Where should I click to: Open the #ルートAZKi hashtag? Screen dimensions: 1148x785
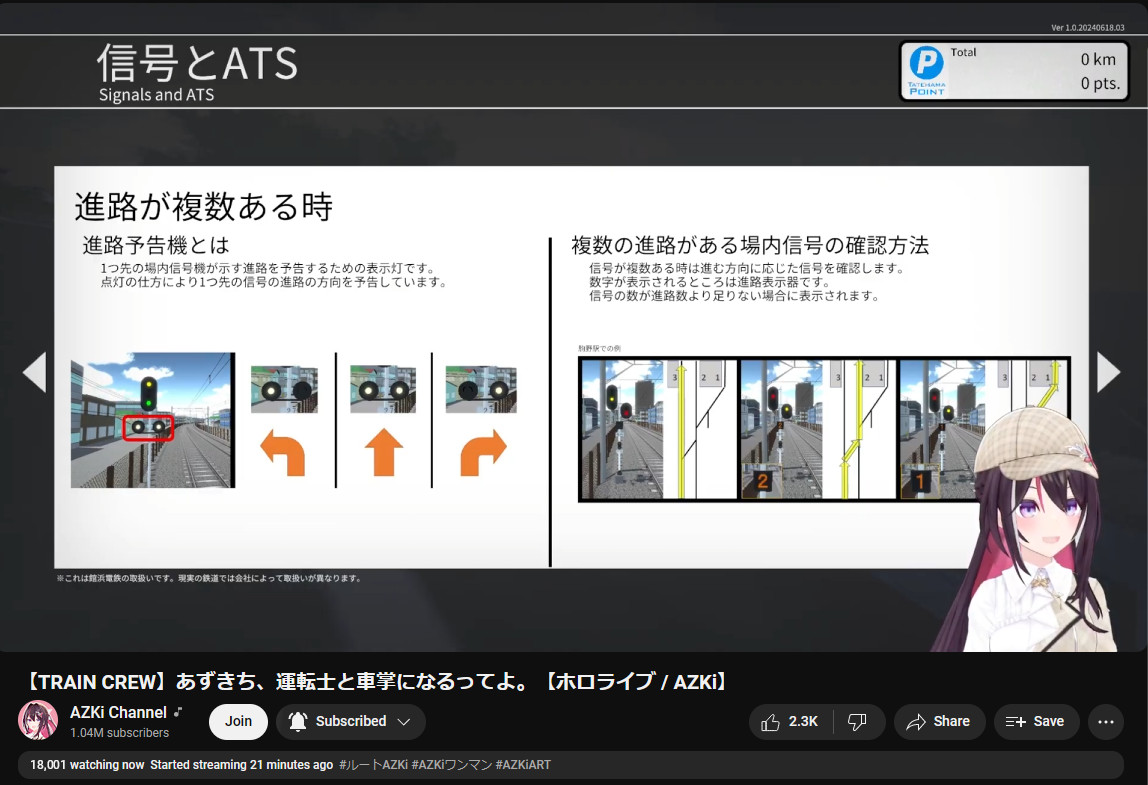coord(373,764)
